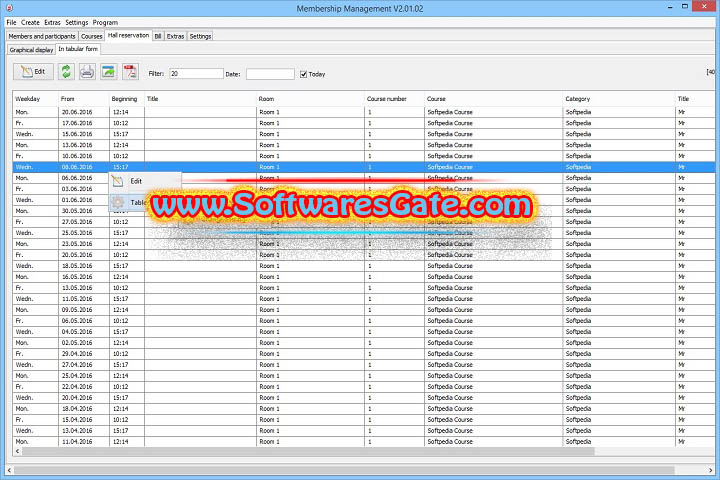The width and height of the screenshot is (720, 480).
Task: Switch to Graphical display subtab
Action: (x=31, y=50)
